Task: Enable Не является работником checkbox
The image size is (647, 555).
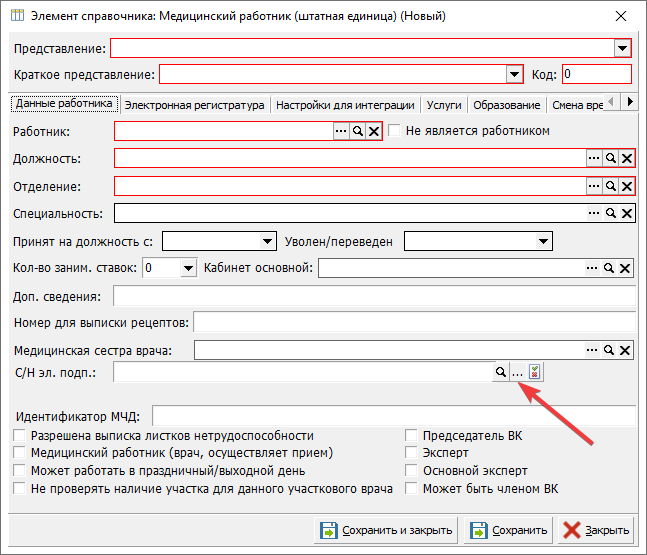Action: tap(395, 131)
